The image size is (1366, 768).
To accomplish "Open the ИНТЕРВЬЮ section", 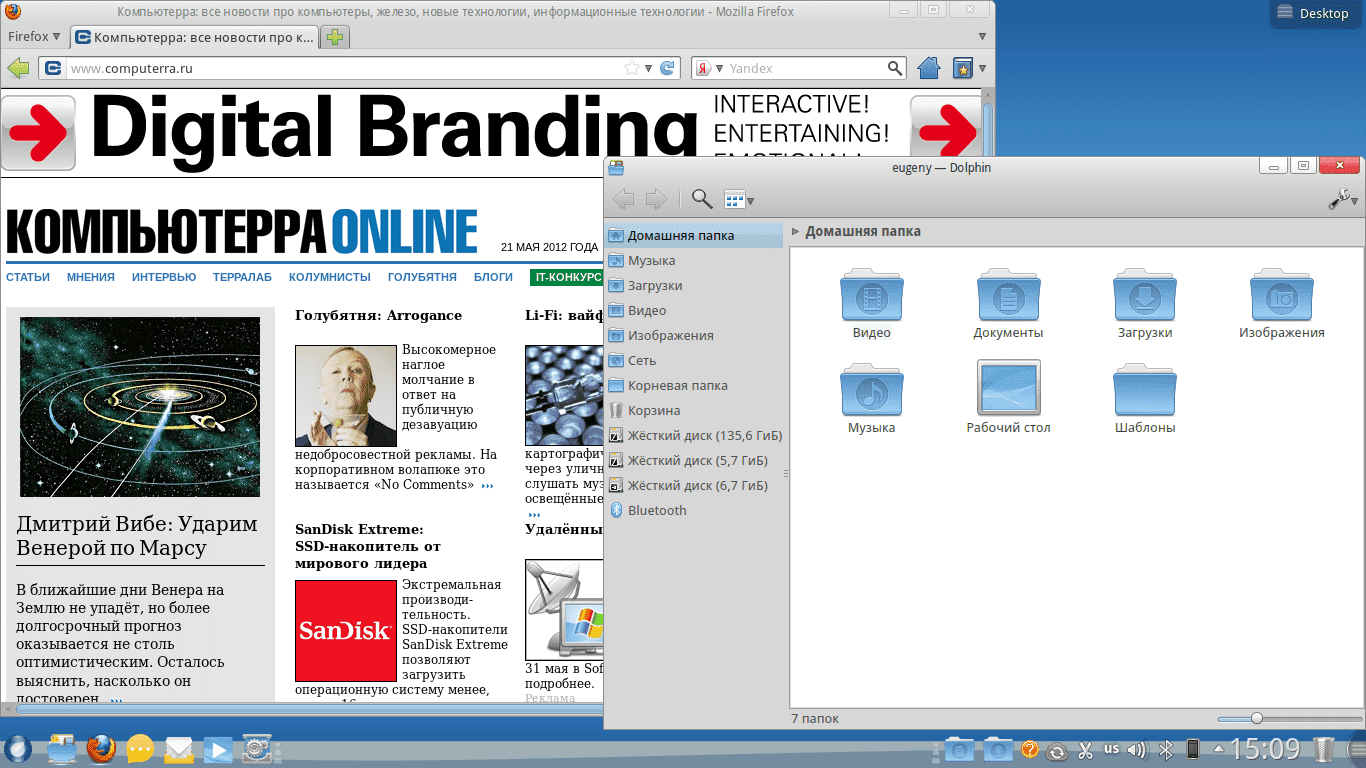I will (x=164, y=277).
